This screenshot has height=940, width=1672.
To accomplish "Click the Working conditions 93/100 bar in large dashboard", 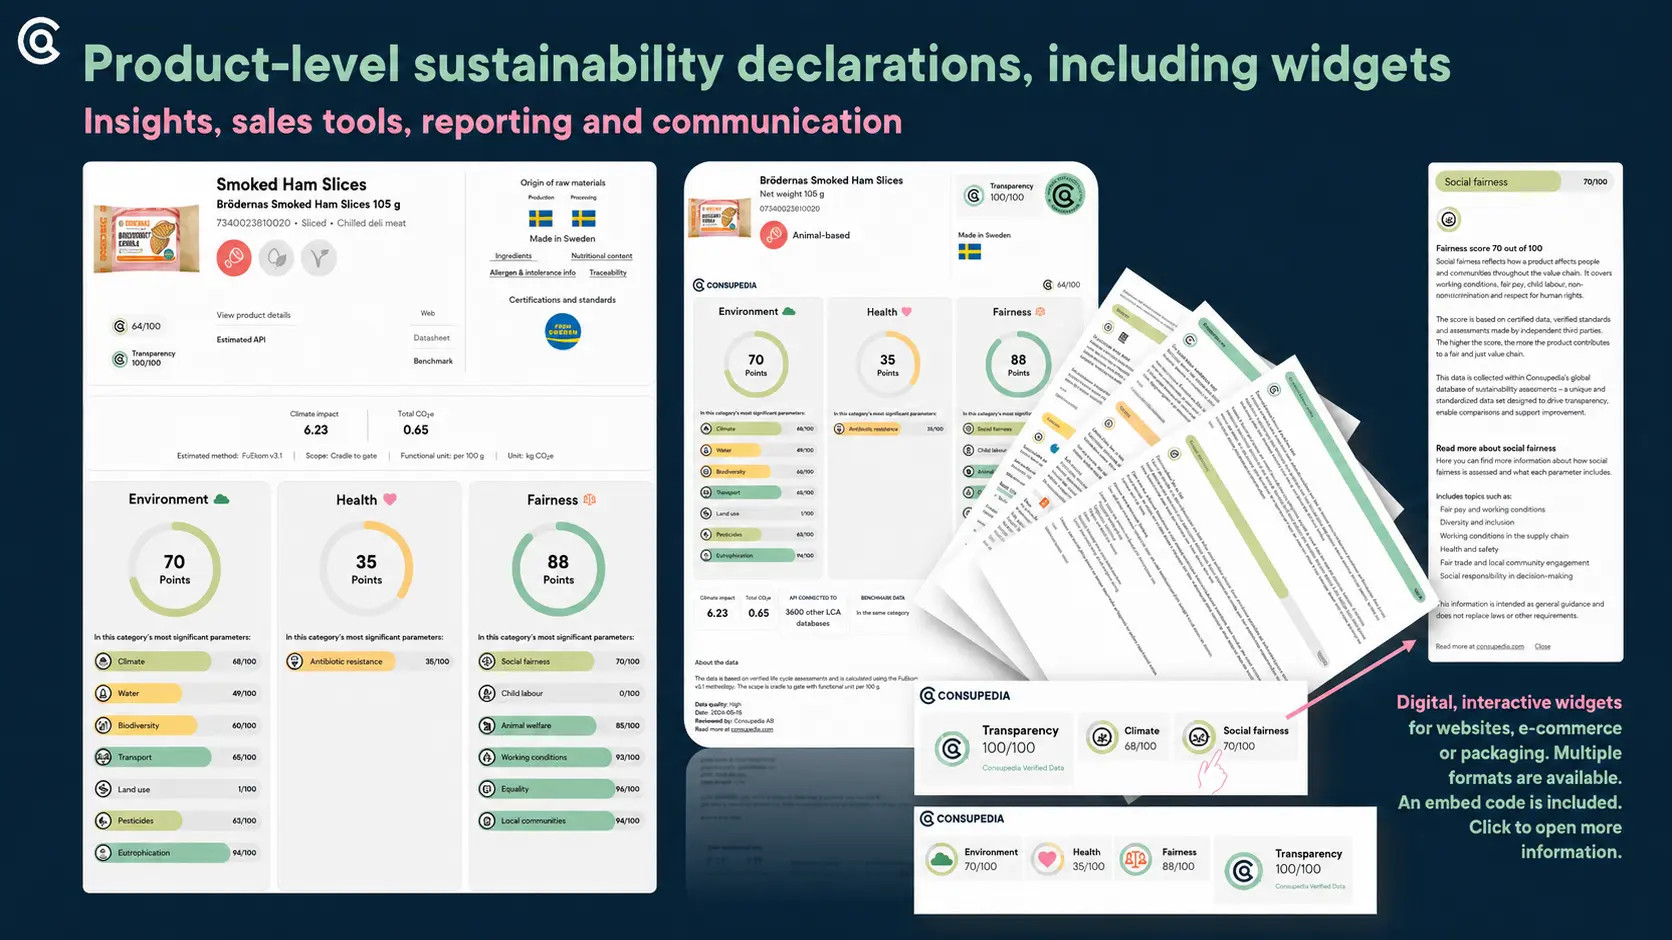I will pos(560,757).
